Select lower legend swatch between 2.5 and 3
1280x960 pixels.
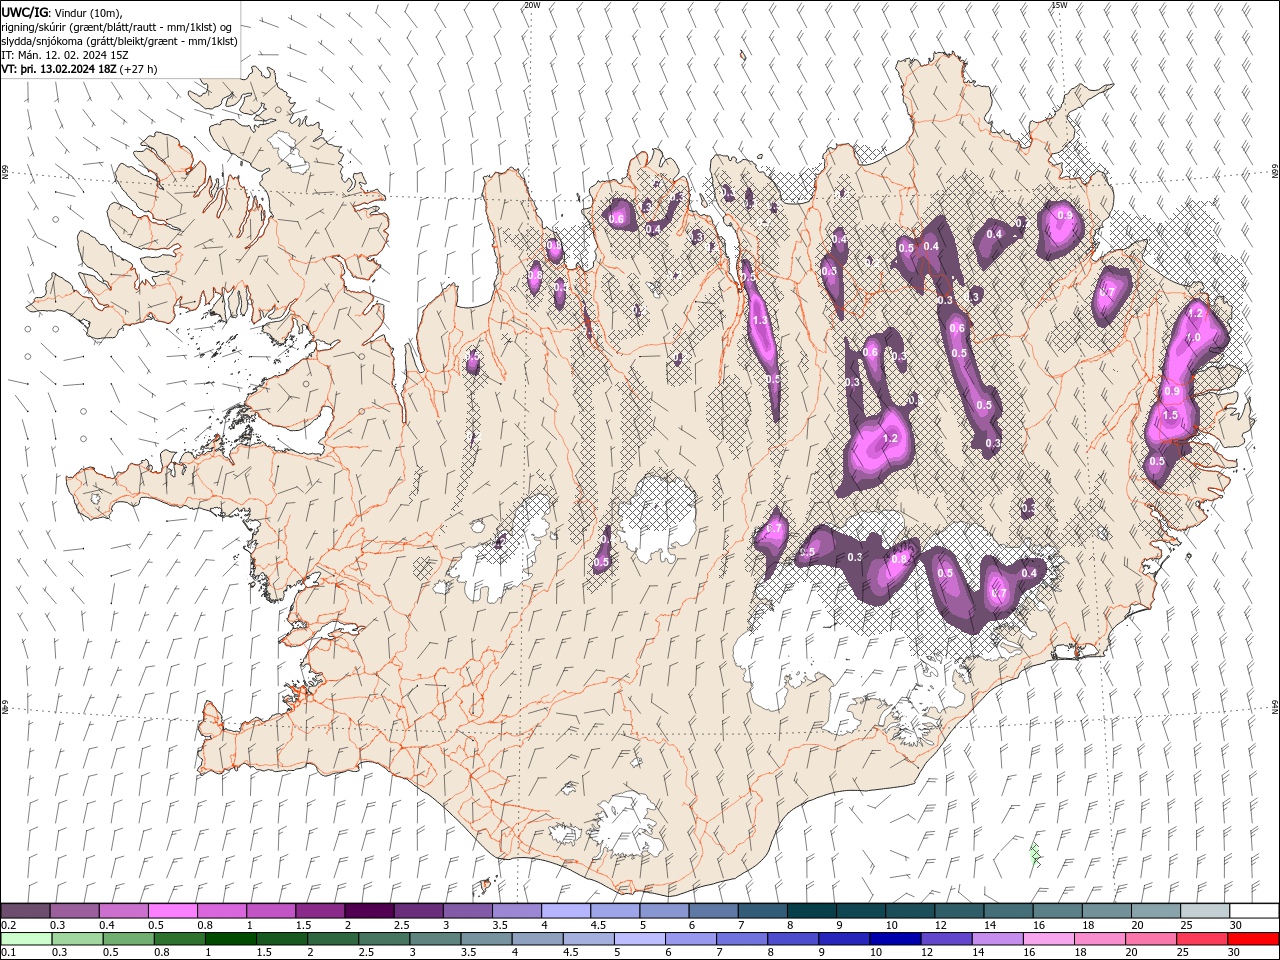[x=384, y=939]
